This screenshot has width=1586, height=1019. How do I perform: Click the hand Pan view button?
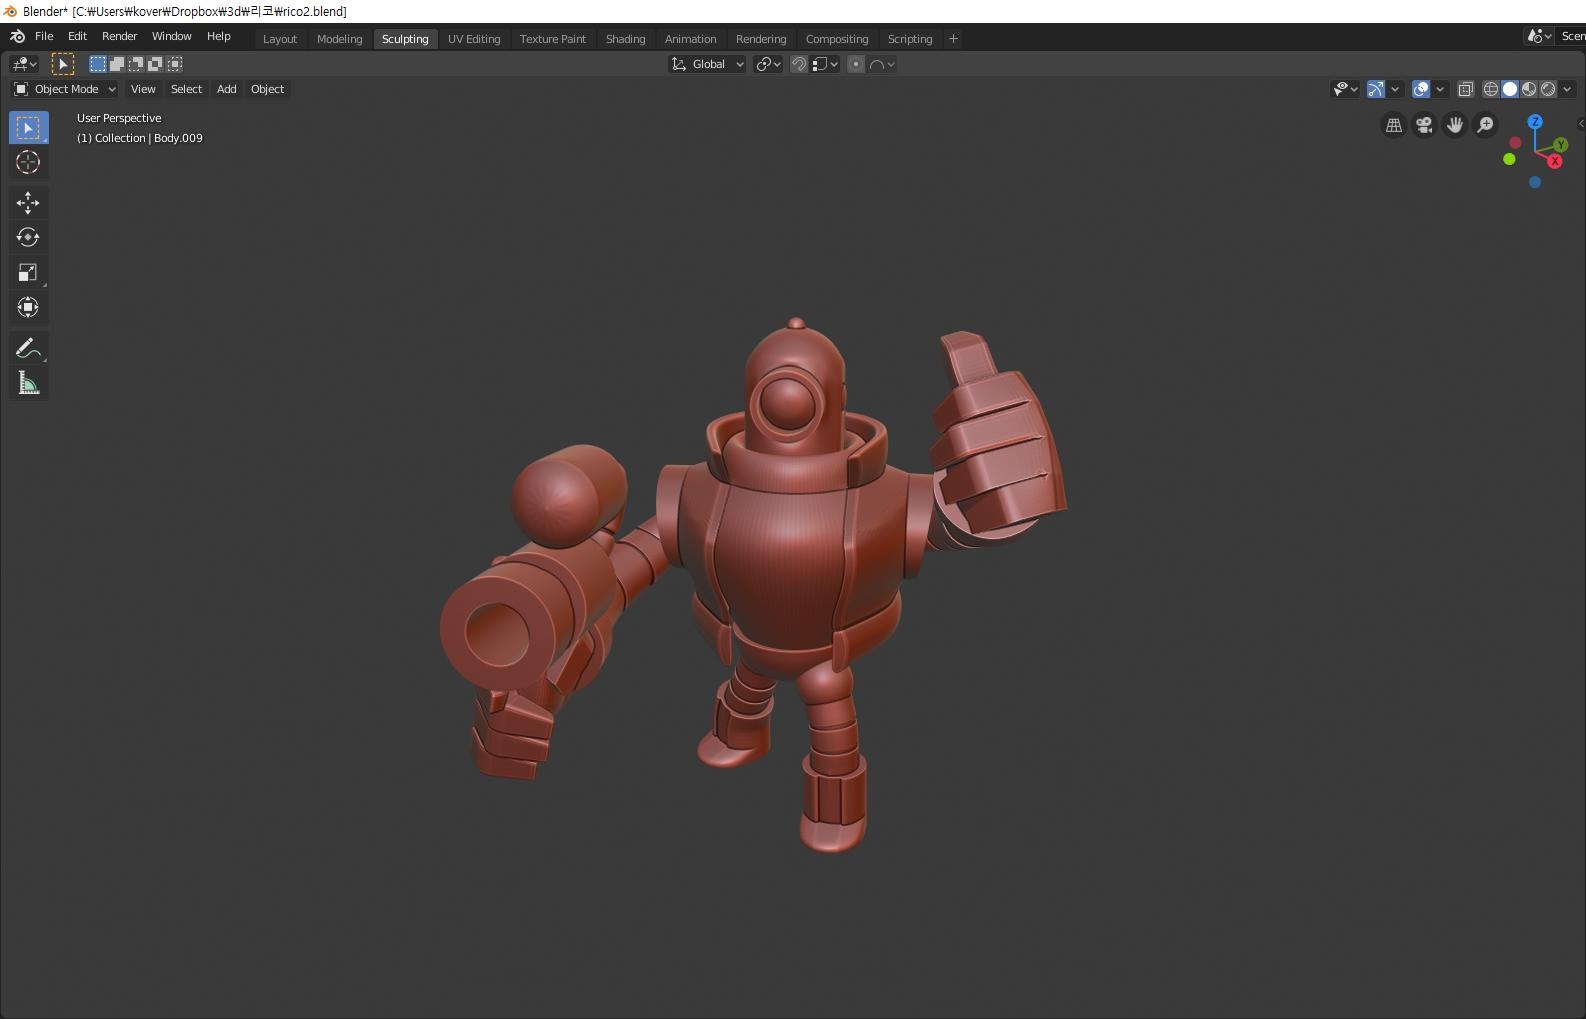pyautogui.click(x=1455, y=125)
